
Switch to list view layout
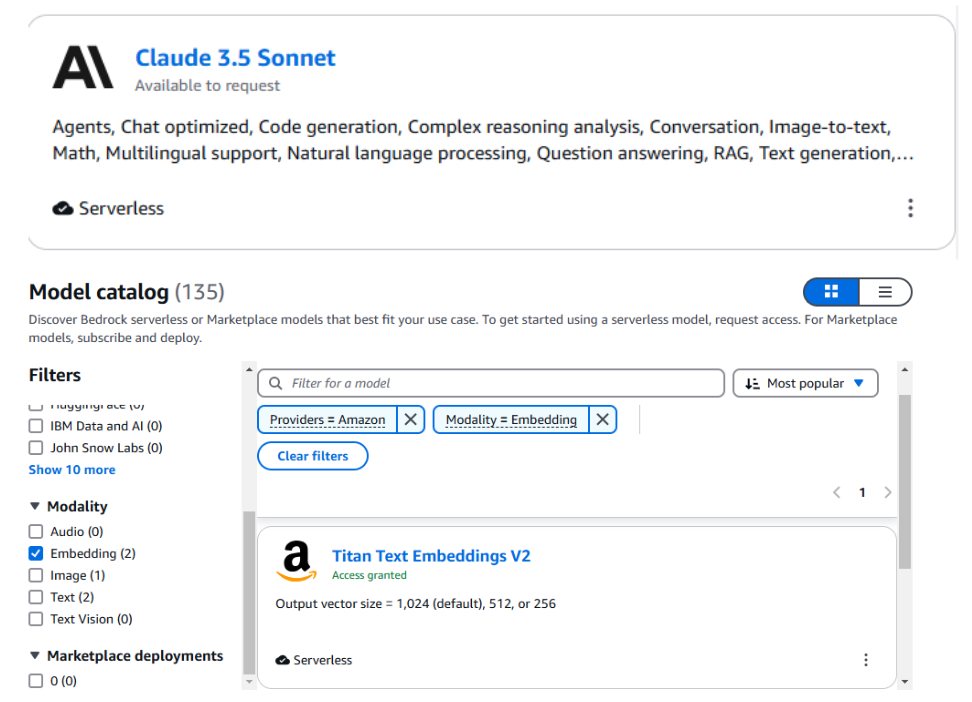[x=885, y=292]
